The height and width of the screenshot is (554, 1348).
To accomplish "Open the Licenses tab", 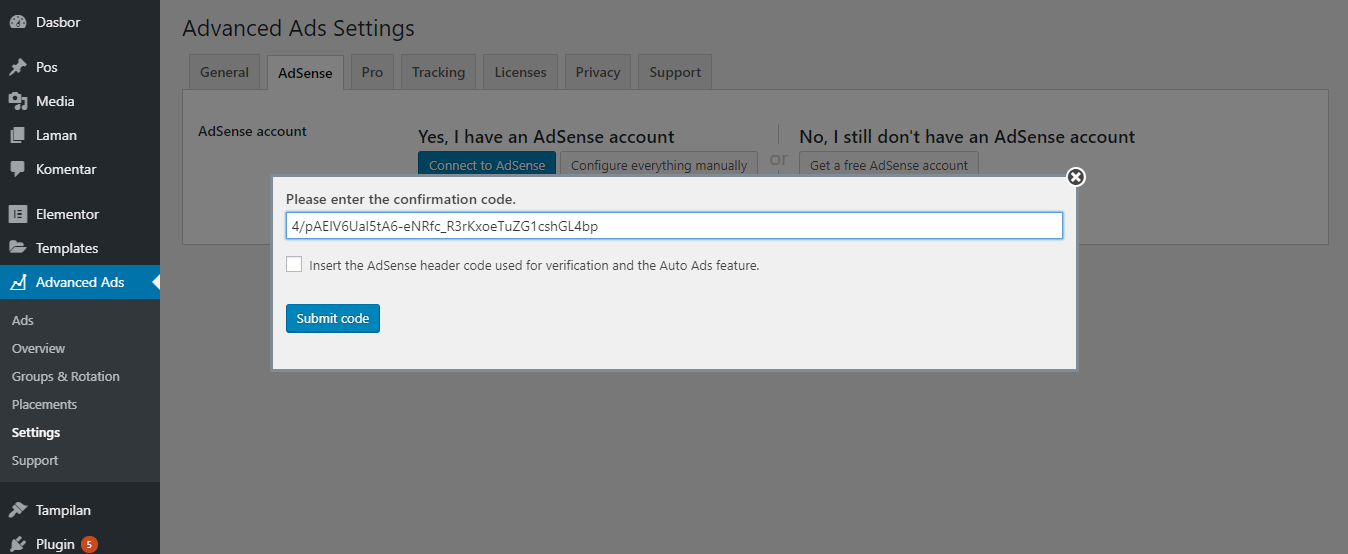I will click(x=520, y=72).
